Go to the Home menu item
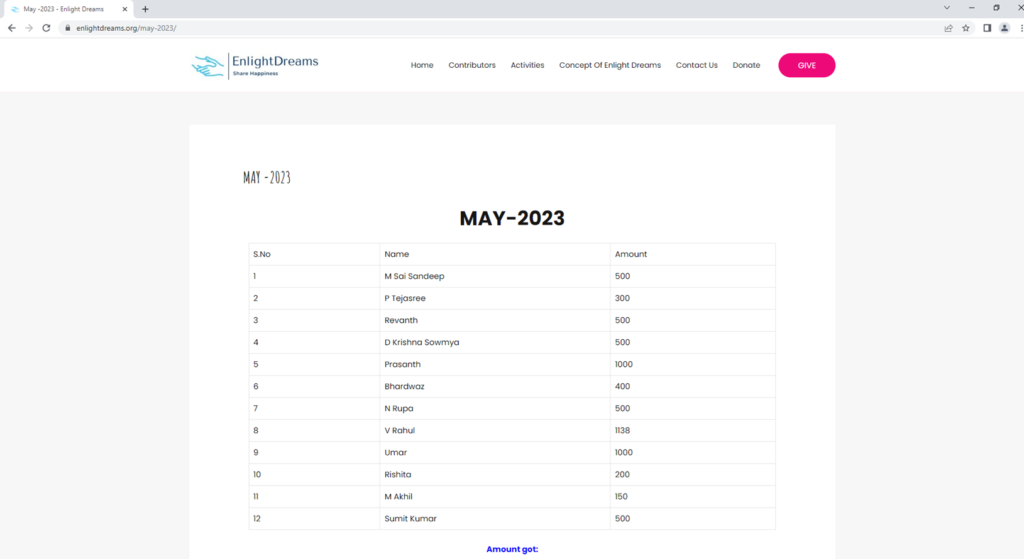This screenshot has width=1024, height=559. tap(422, 65)
